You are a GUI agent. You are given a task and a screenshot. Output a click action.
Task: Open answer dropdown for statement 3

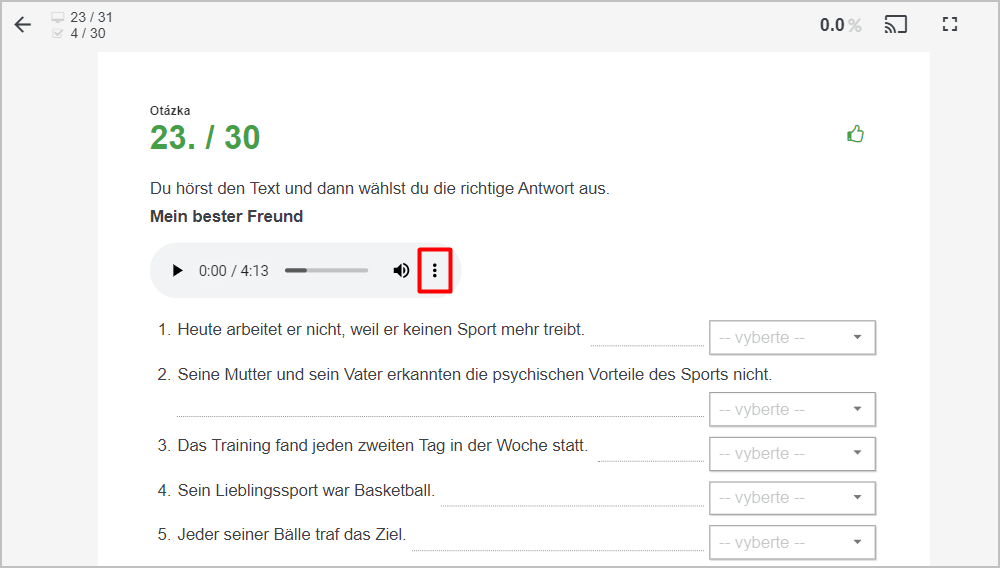coord(792,453)
